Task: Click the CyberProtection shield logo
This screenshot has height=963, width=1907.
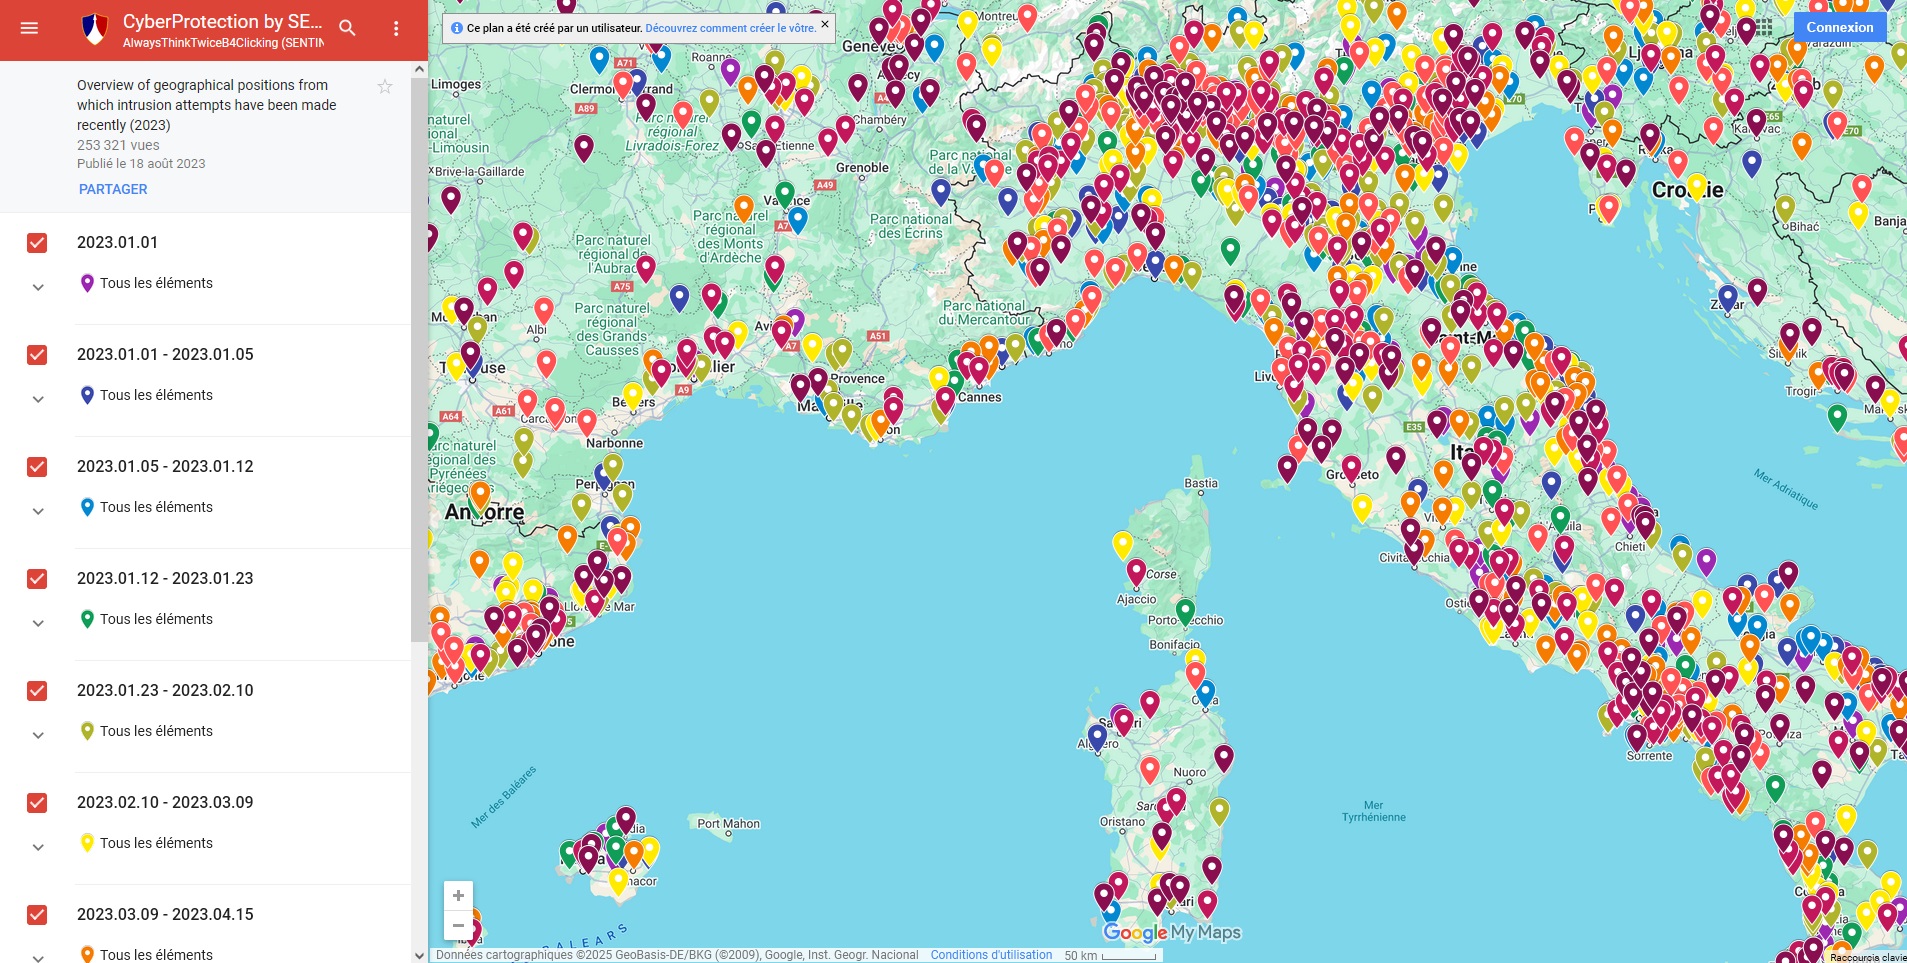Action: (x=94, y=29)
